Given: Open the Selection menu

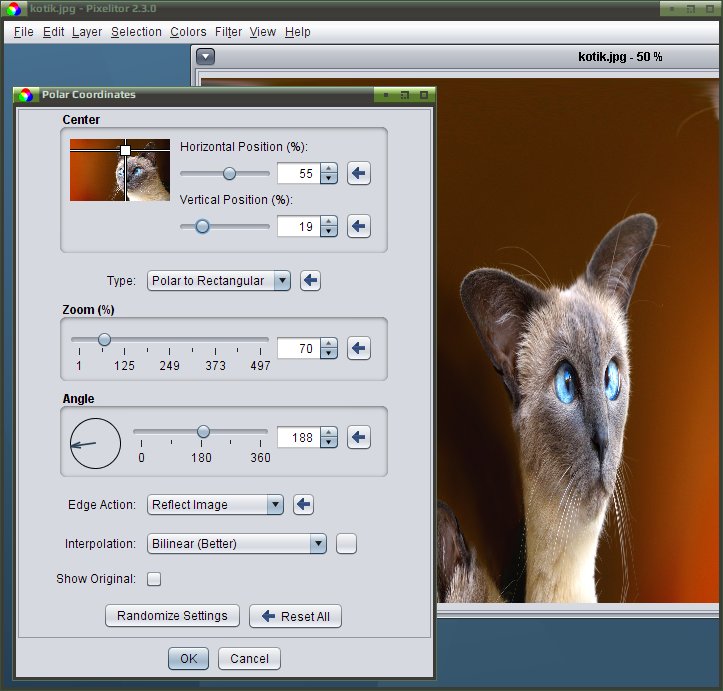Looking at the screenshot, I should [136, 32].
